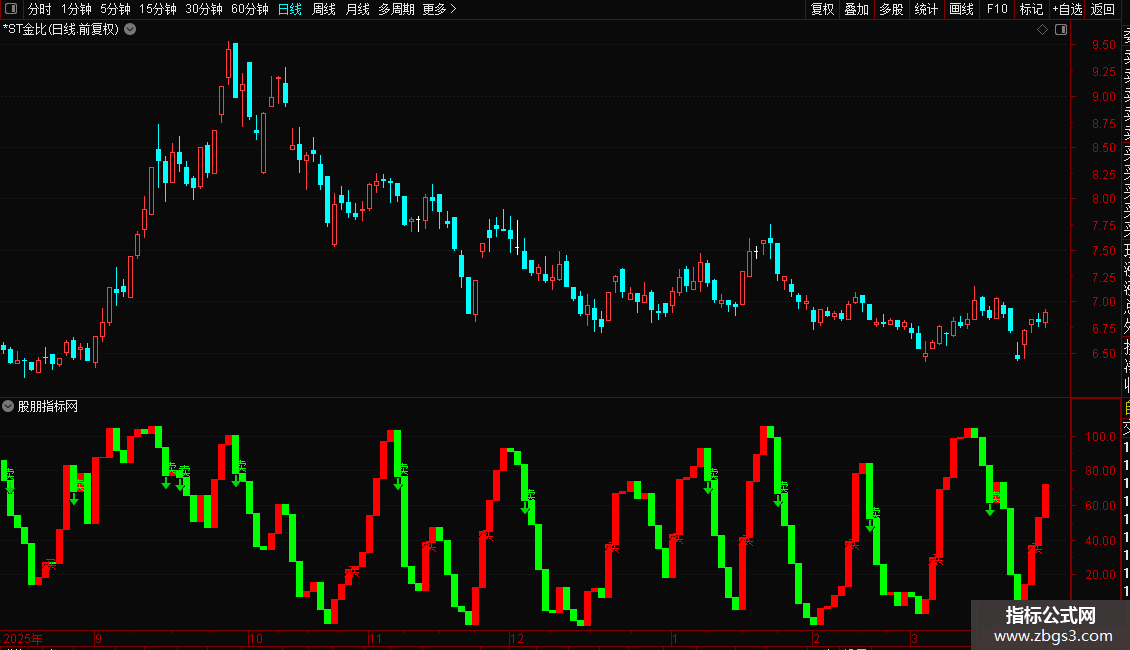Expand dropdown beside 股朋指标网 indicator title
This screenshot has width=1130, height=650.
coord(8,406)
